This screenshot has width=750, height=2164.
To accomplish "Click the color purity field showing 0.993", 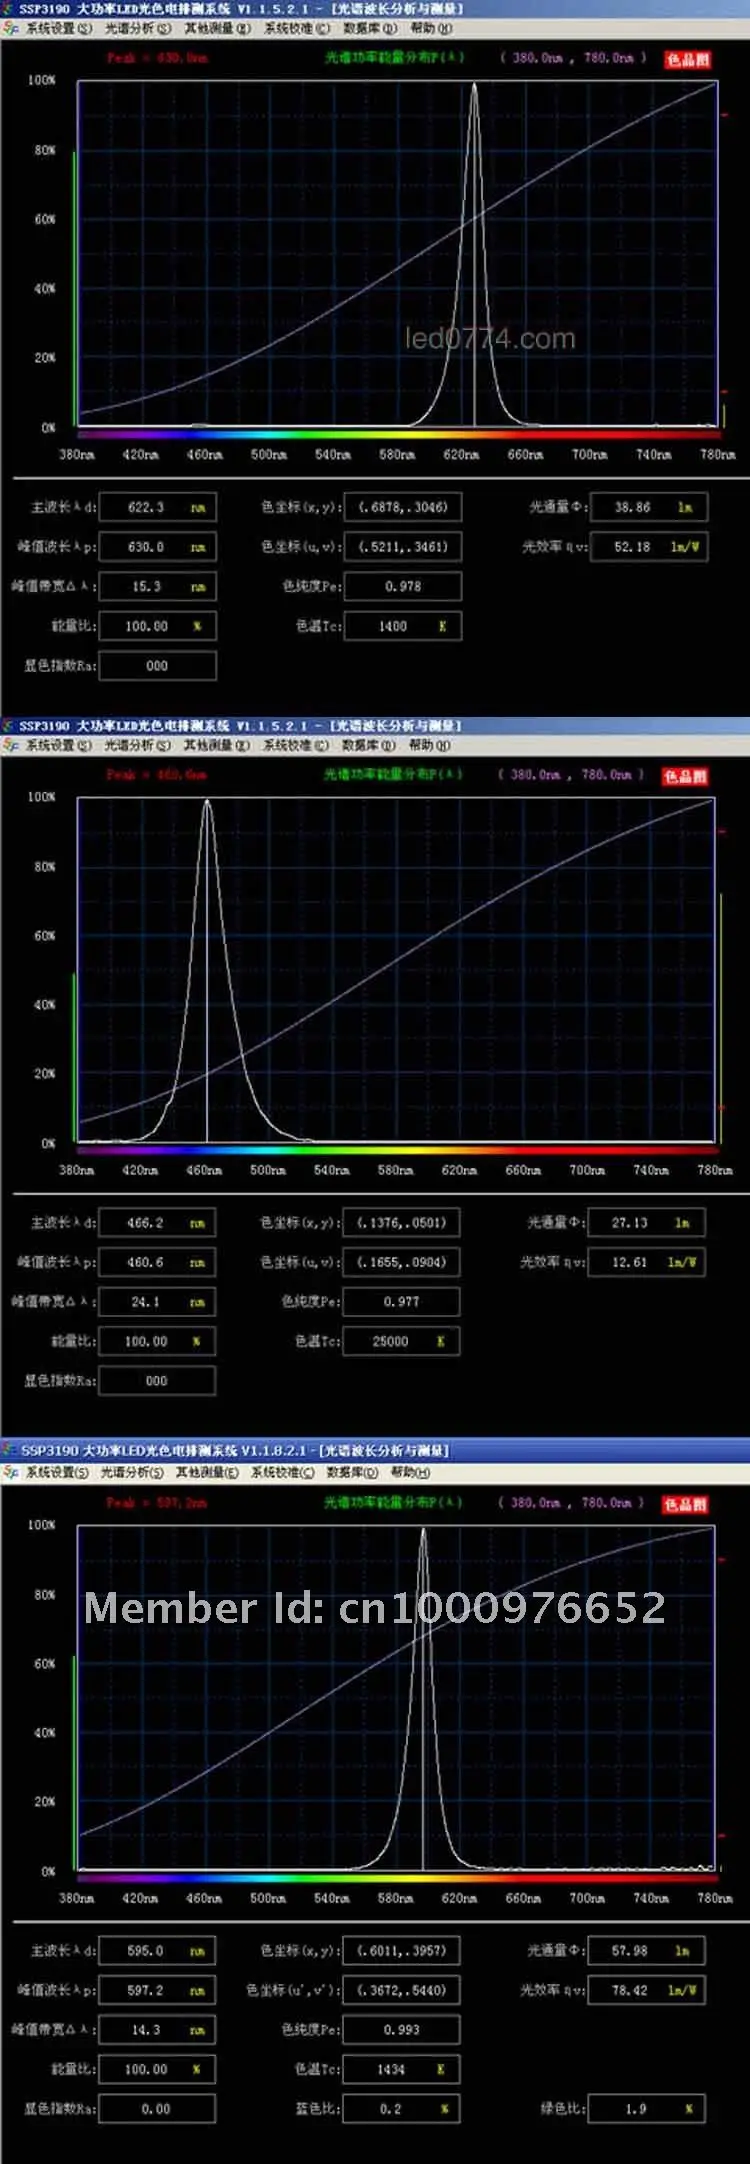I will pos(402,2030).
